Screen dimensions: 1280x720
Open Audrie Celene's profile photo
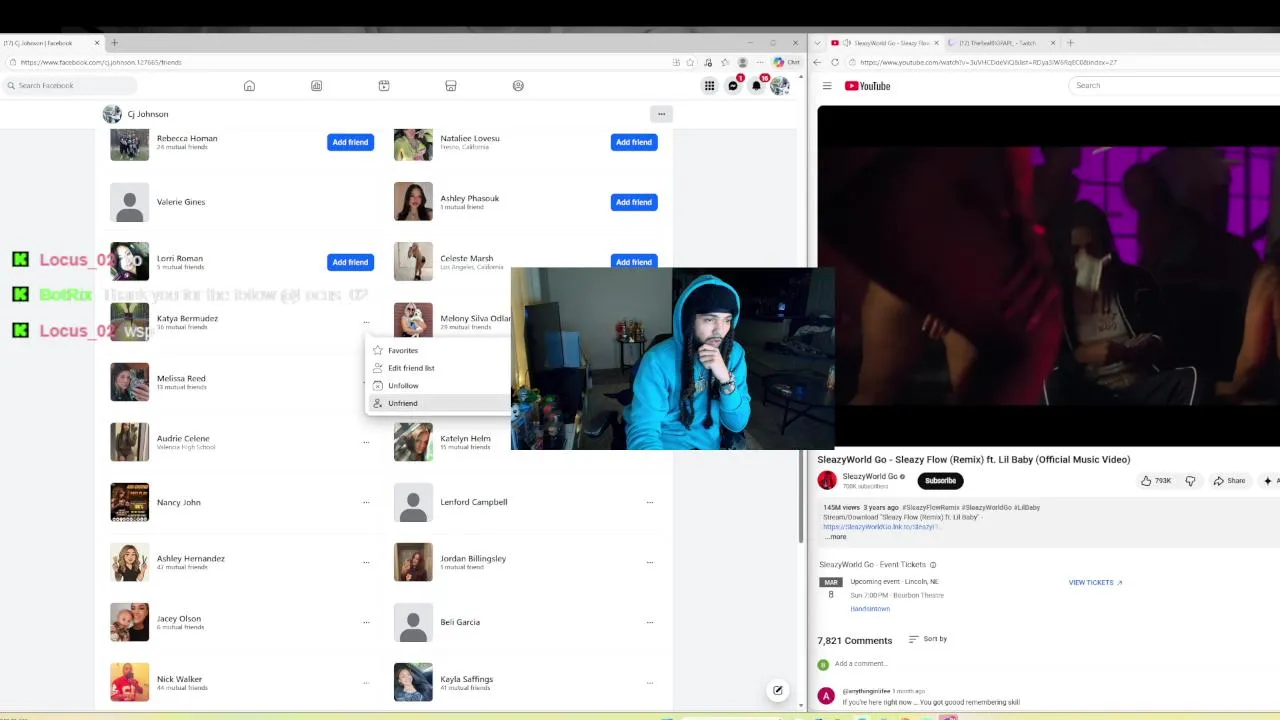(x=129, y=442)
